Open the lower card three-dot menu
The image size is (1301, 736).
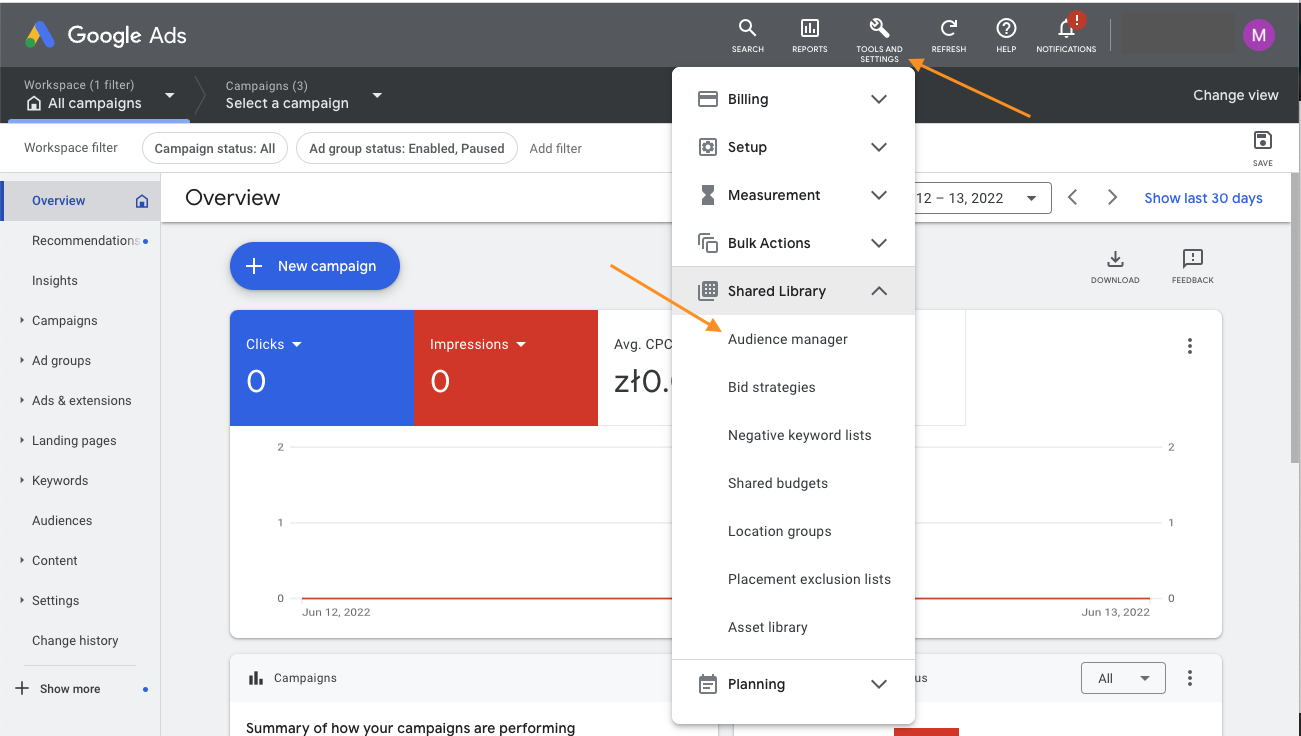tap(1190, 678)
